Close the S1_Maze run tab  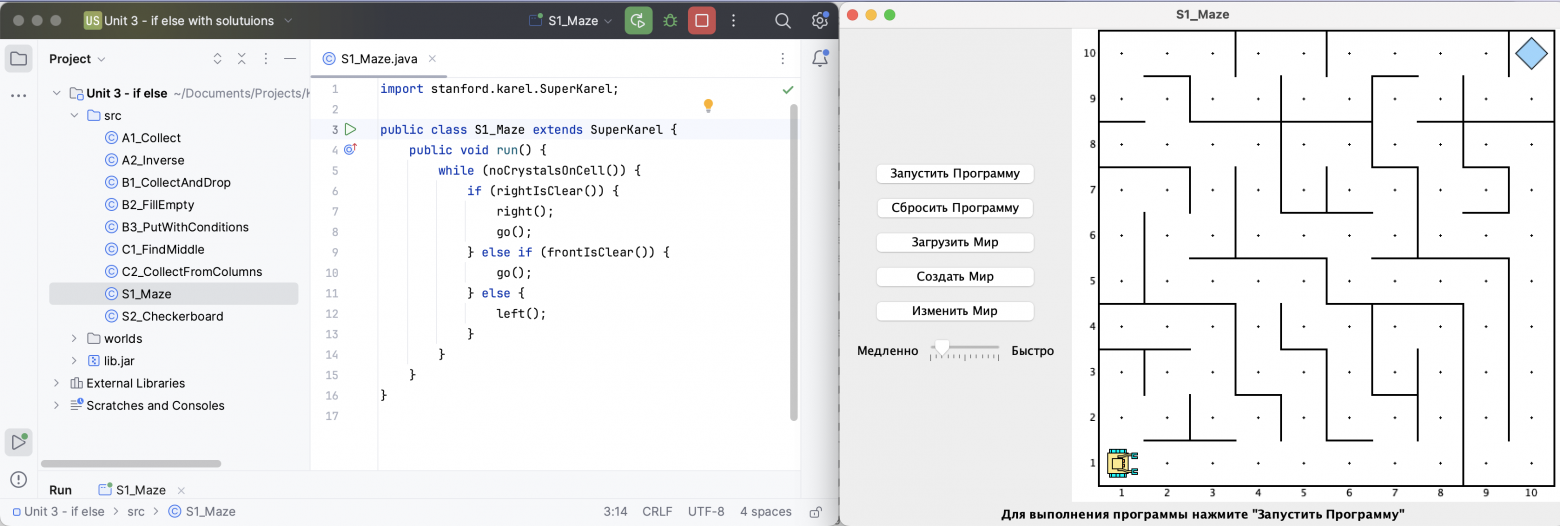click(x=181, y=490)
